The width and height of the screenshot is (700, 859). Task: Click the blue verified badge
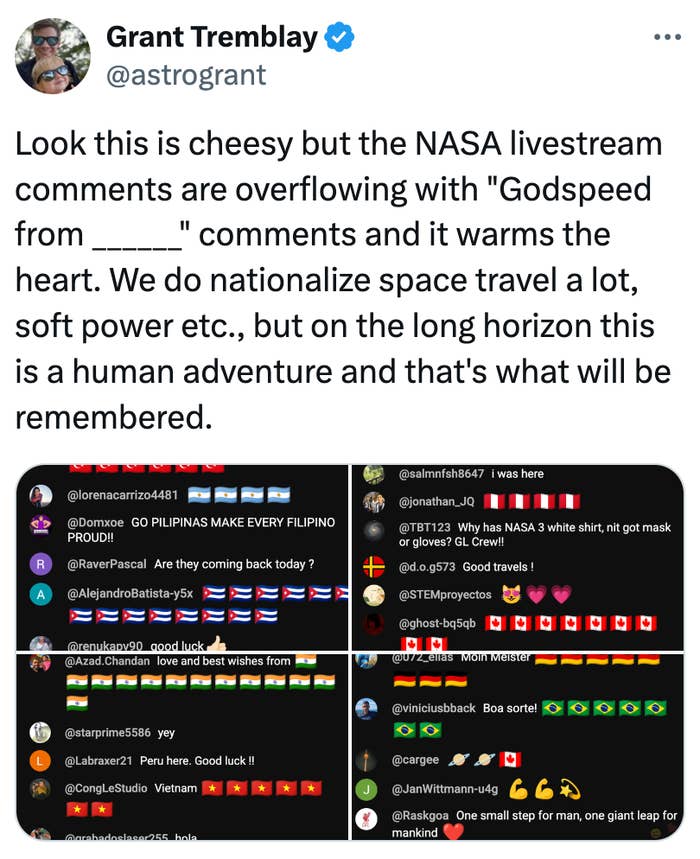coord(340,39)
